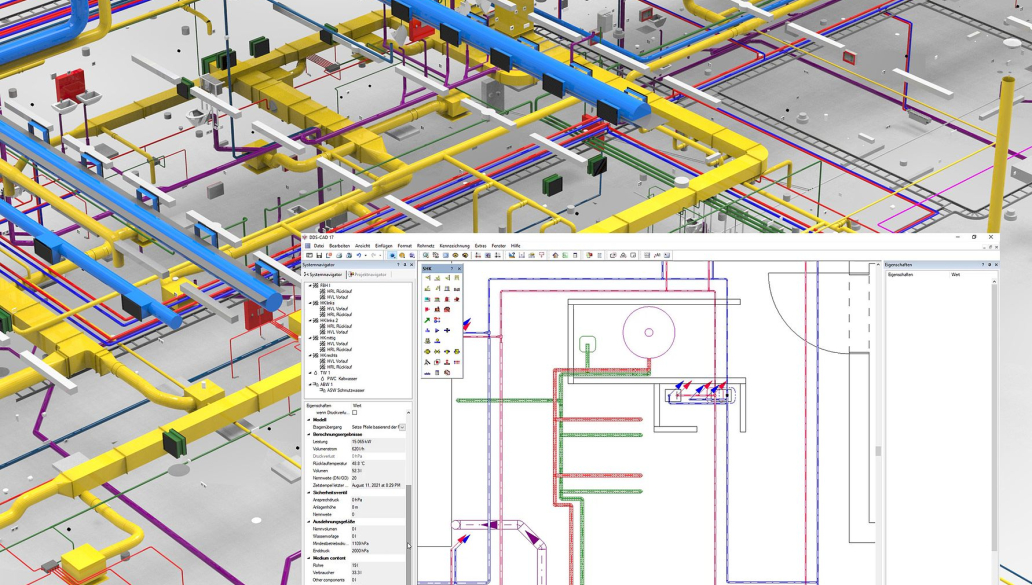
Task: Collapse the HKrechts tree node
Action: [310, 355]
